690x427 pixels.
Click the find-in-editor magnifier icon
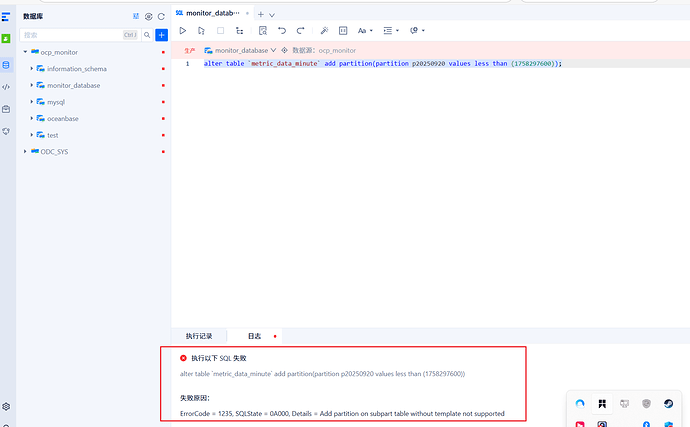click(x=262, y=31)
